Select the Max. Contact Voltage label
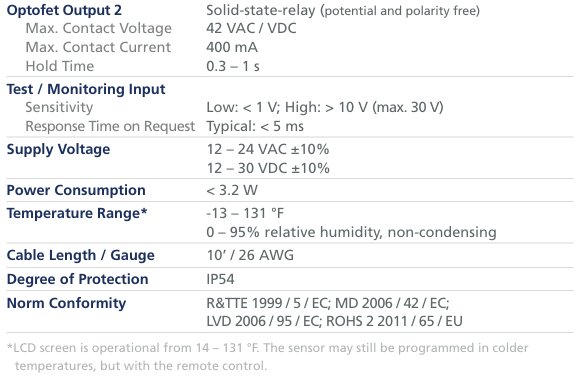 coord(99,28)
